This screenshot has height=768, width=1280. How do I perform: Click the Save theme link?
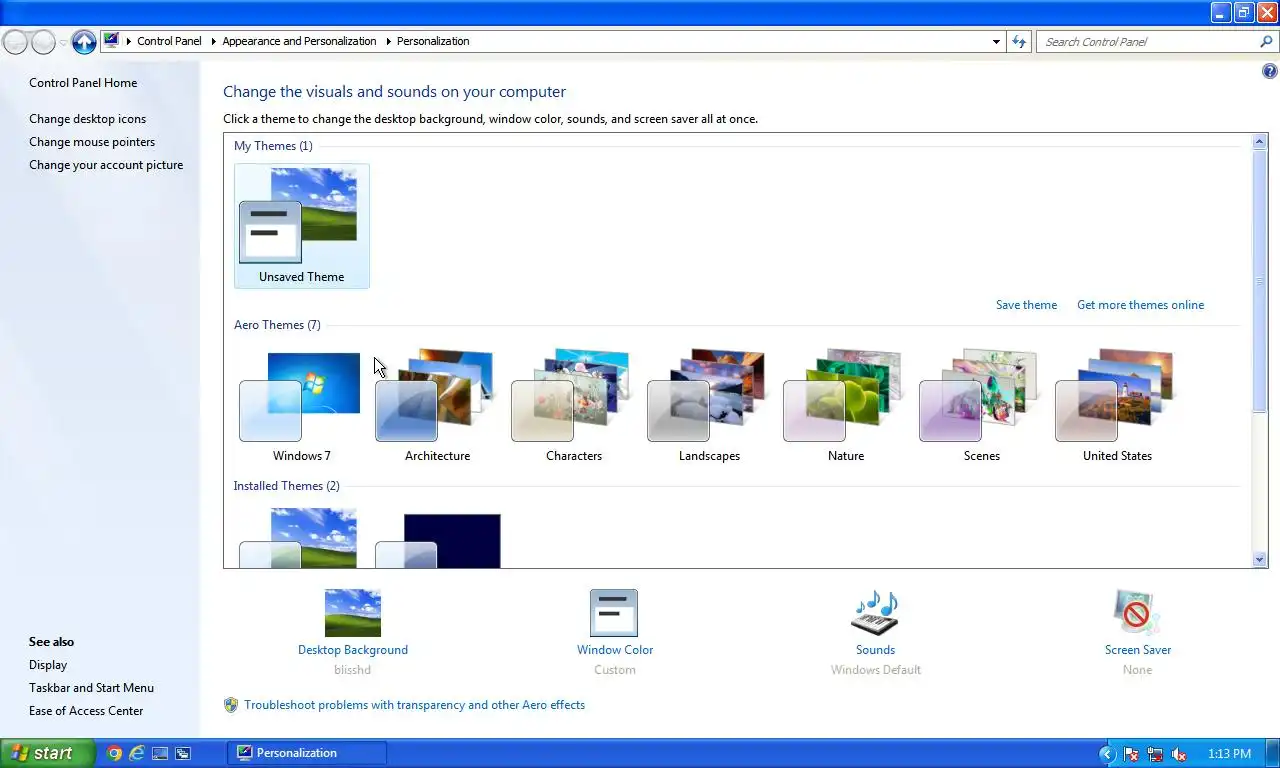pos(1026,305)
